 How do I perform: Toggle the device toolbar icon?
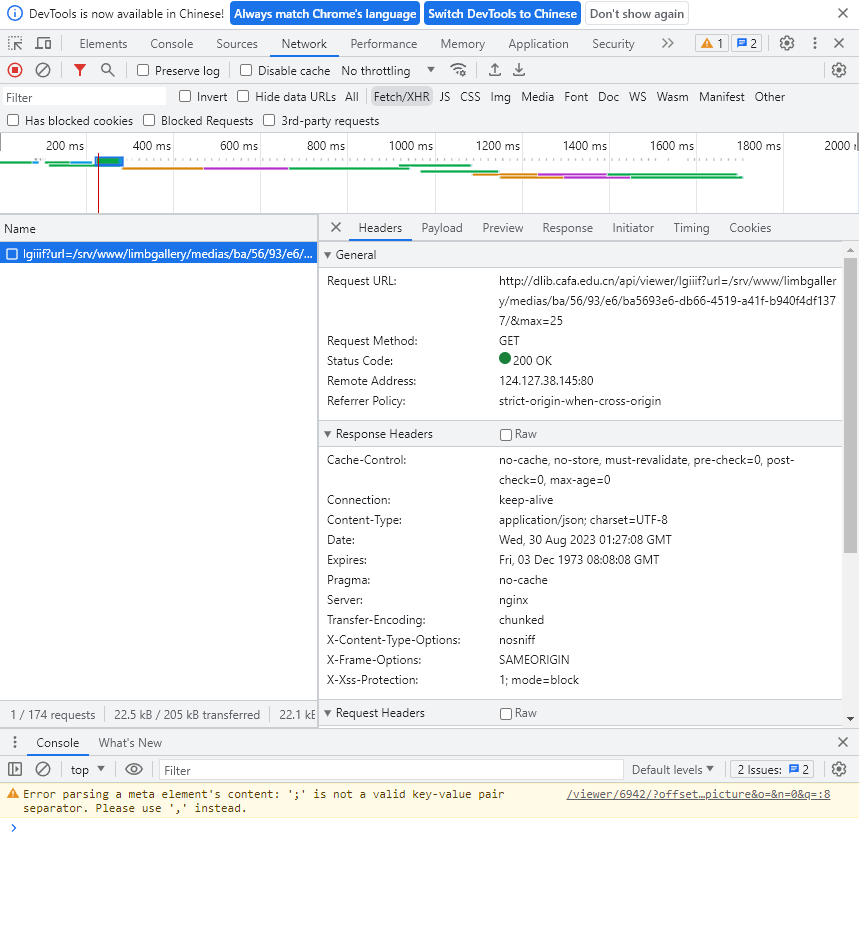pyautogui.click(x=43, y=44)
